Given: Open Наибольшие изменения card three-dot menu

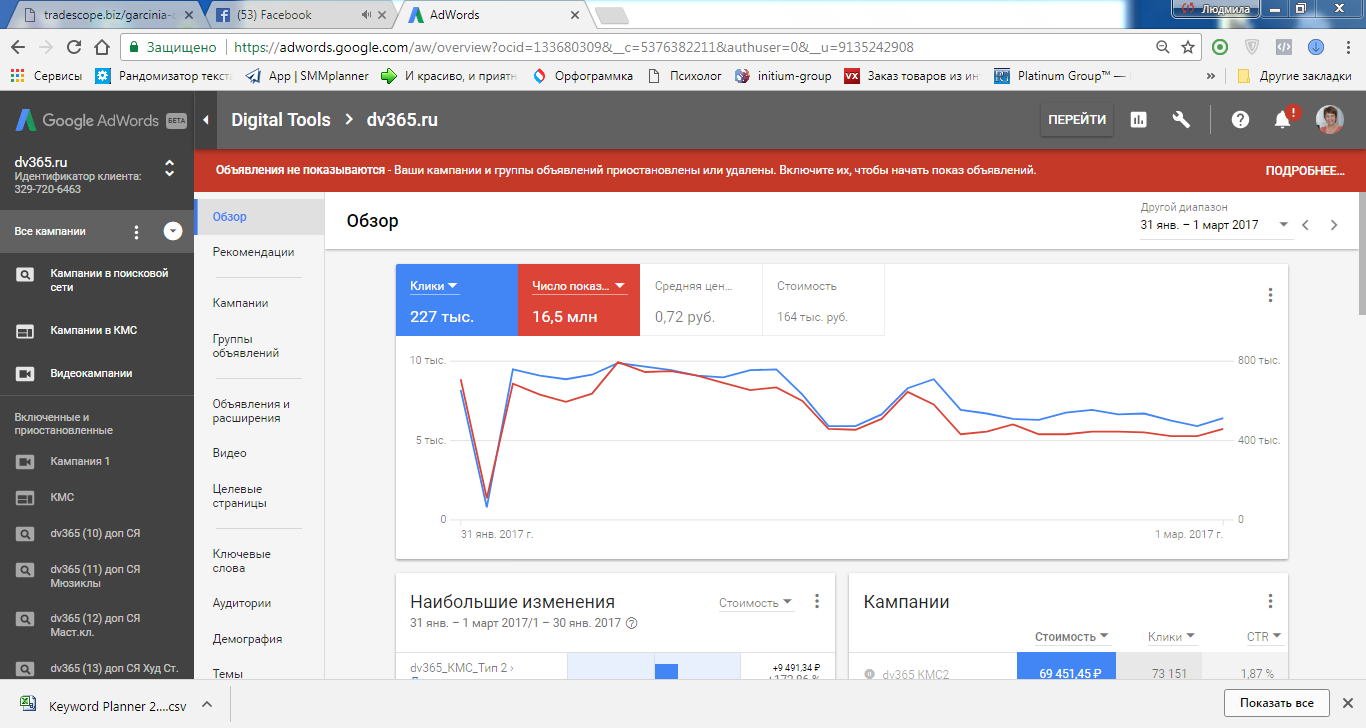Looking at the screenshot, I should point(817,601).
